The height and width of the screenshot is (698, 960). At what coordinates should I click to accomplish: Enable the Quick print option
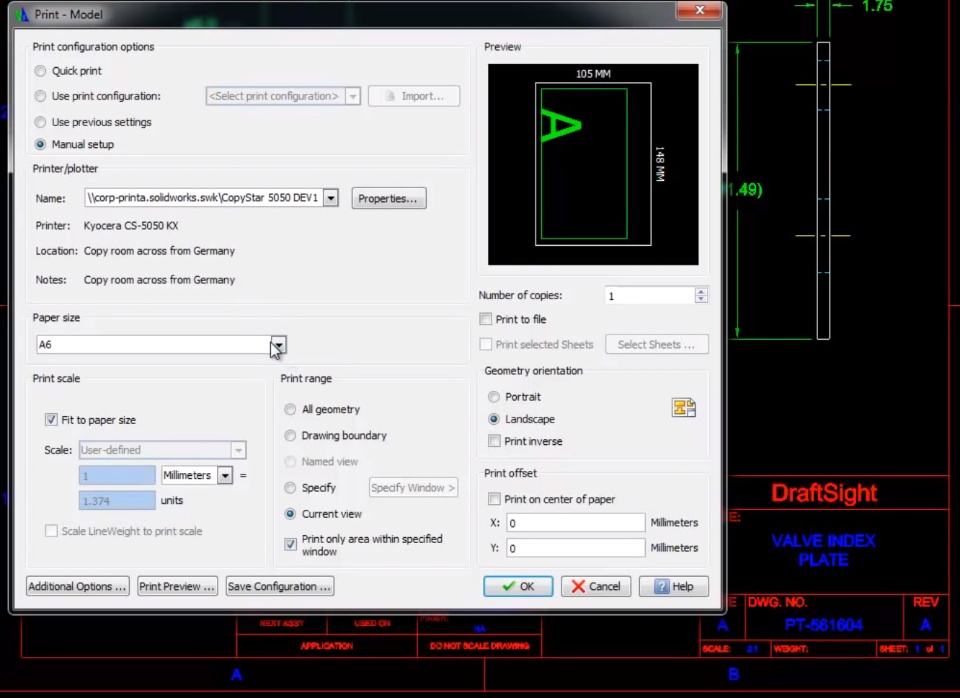point(41,71)
